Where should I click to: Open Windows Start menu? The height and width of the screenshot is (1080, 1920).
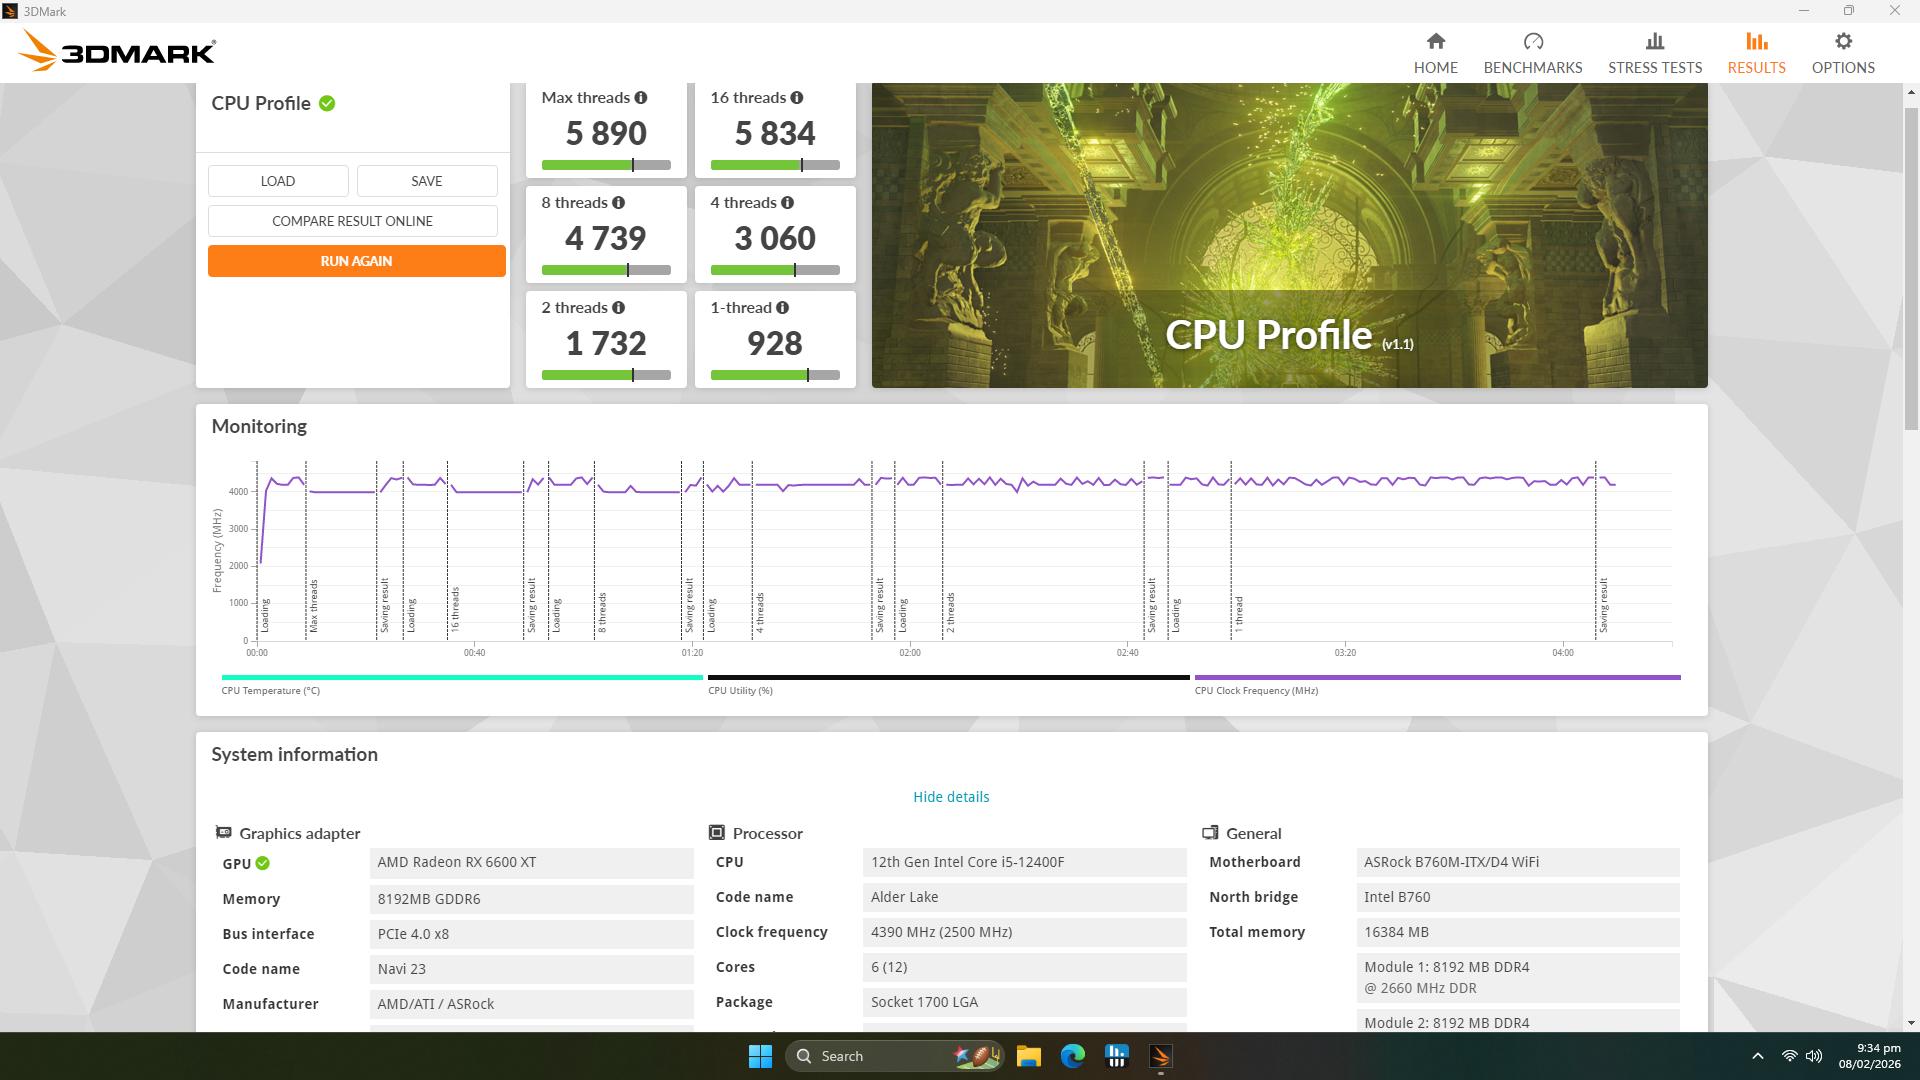tap(760, 1056)
